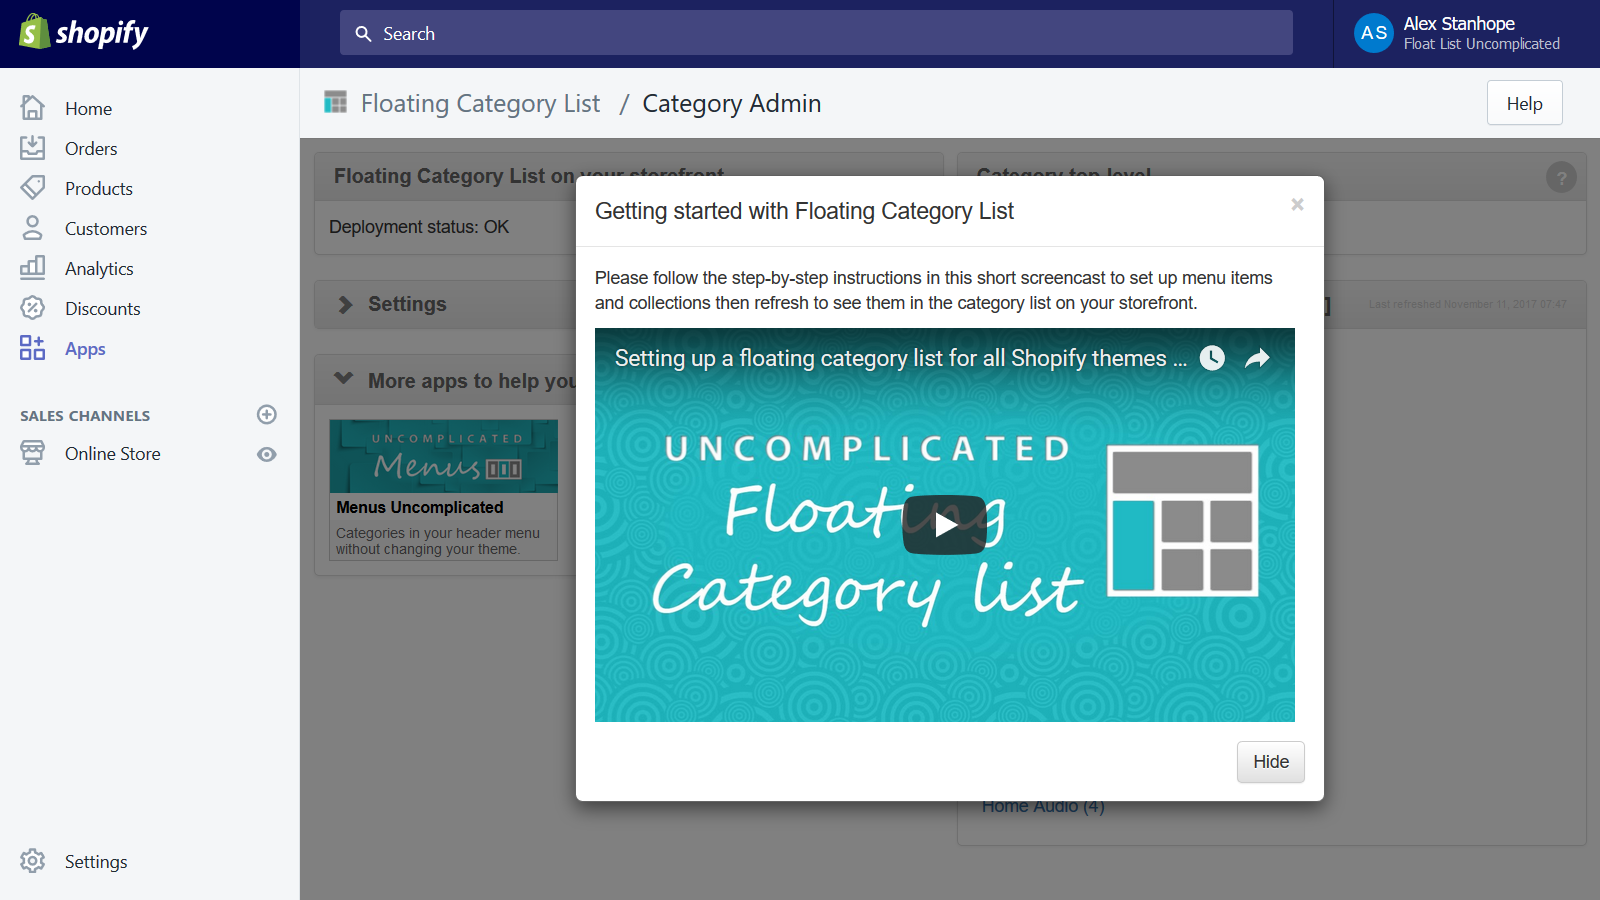Click the Home Audio (4) category link
1600x900 pixels.
click(1043, 806)
